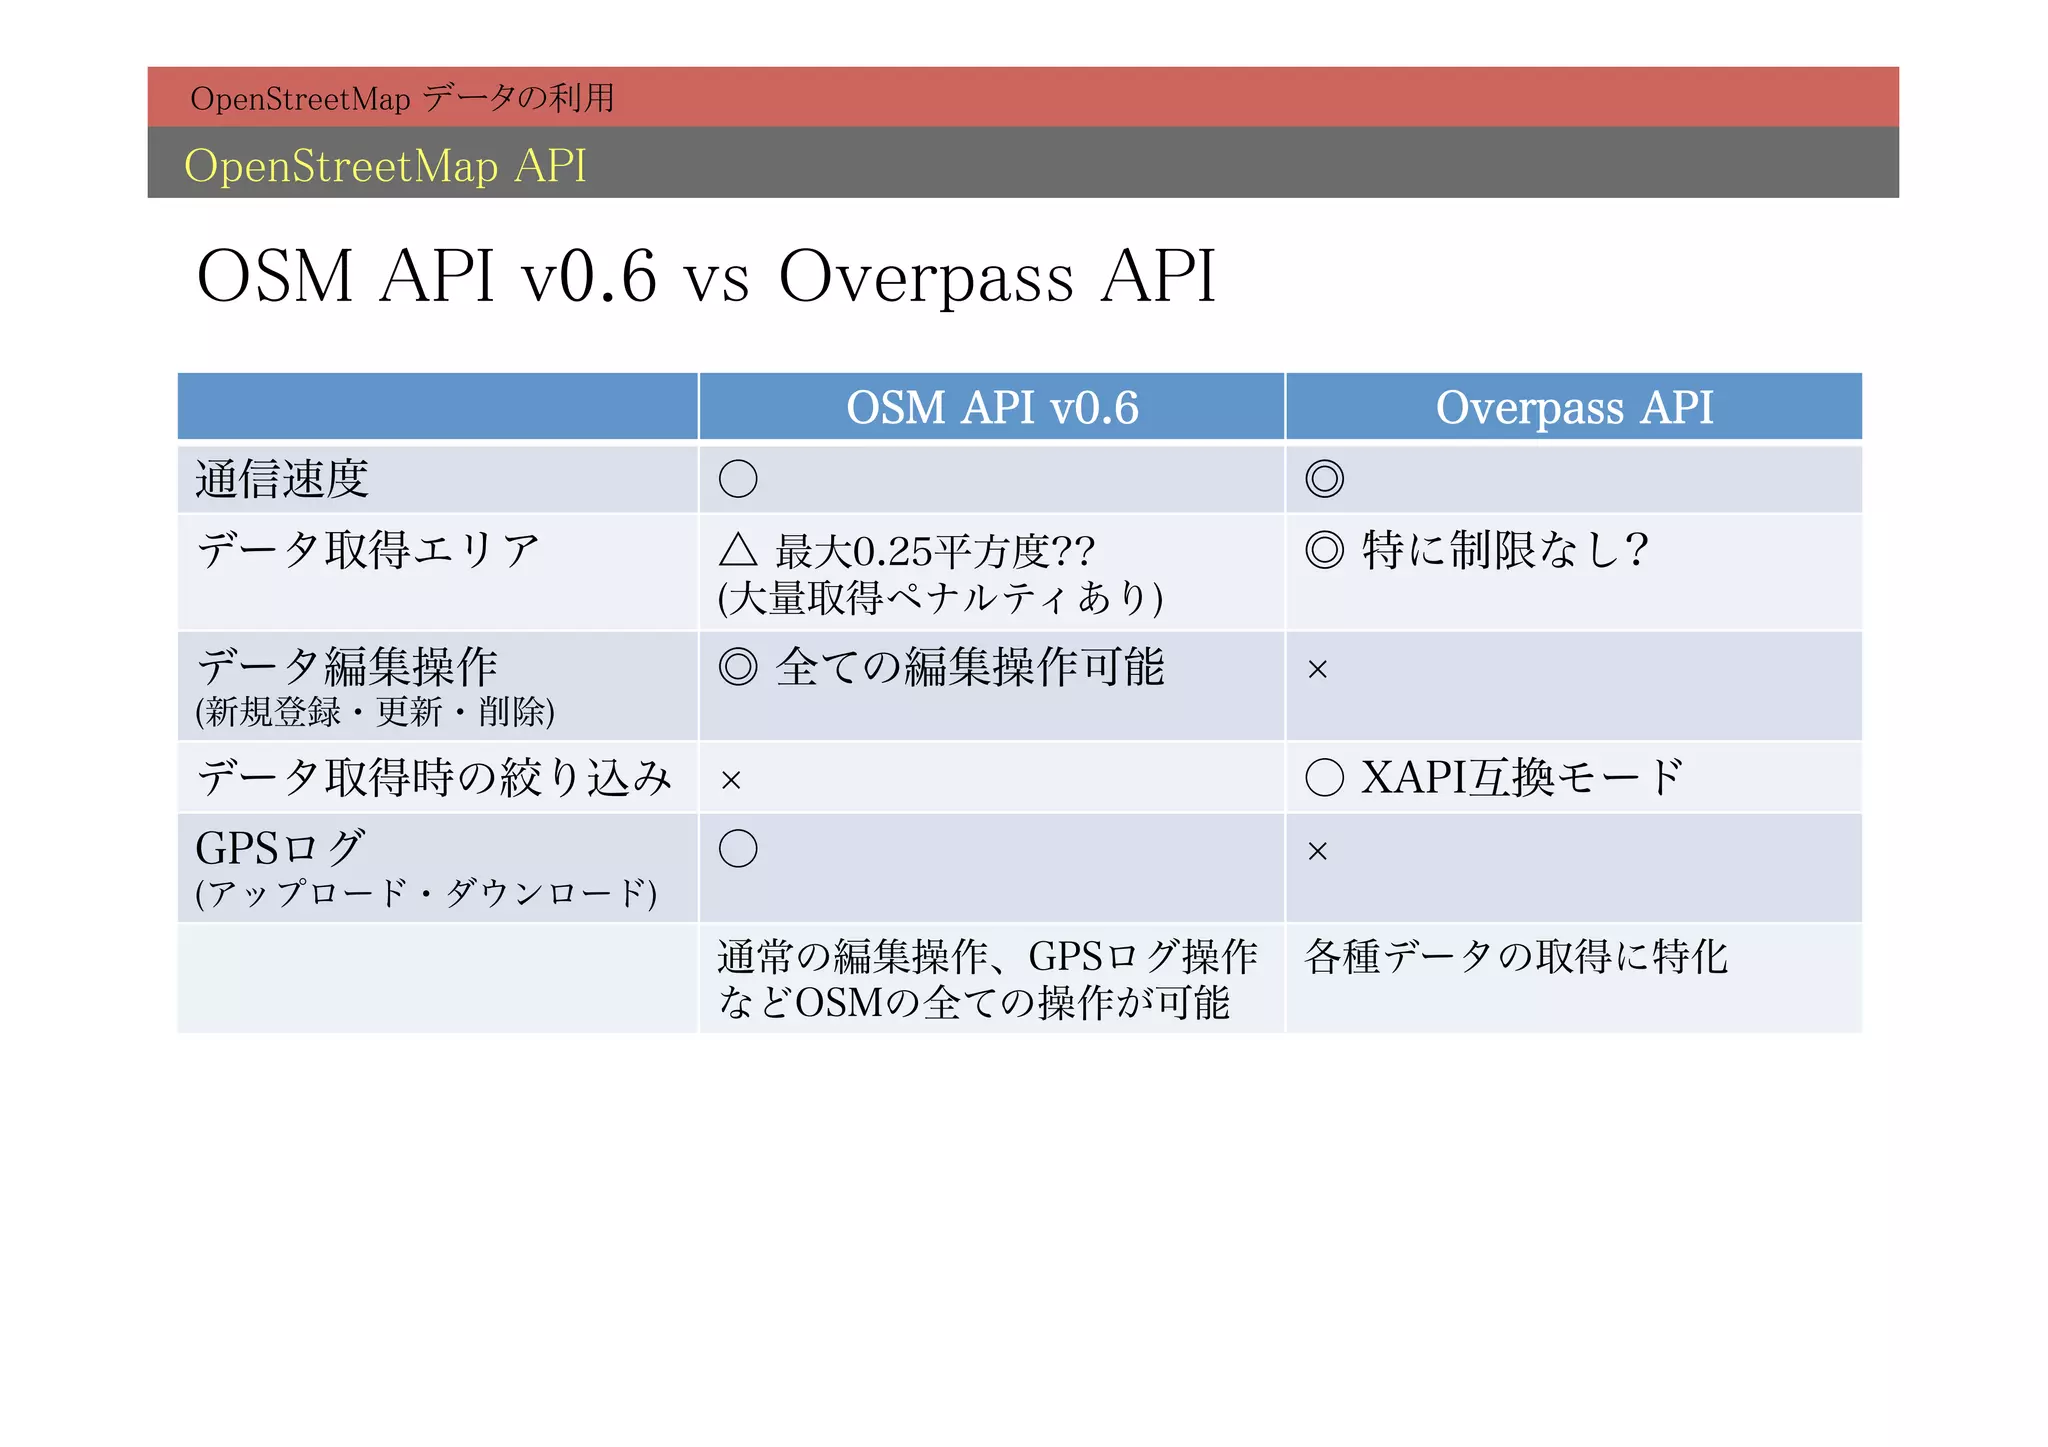Screen dimensions: 2048x1447
Task: Click the × mark in GPSログ Overpass cell
Action: coord(1318,852)
